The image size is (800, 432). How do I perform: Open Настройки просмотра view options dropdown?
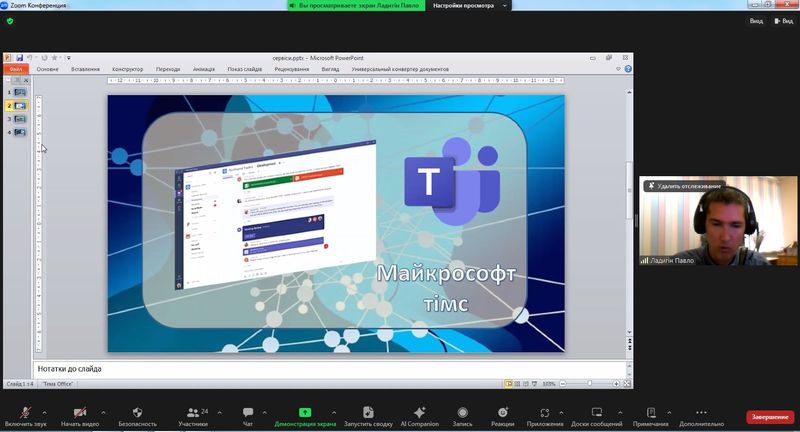(x=468, y=6)
